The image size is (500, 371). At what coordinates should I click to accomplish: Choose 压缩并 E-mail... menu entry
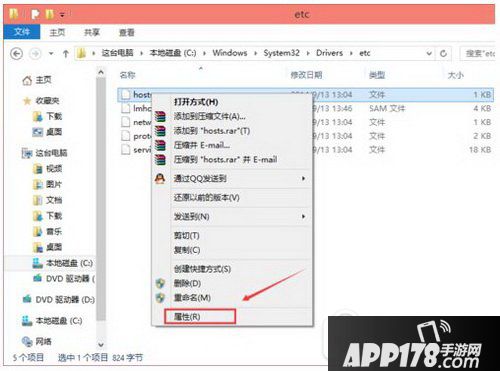point(202,145)
